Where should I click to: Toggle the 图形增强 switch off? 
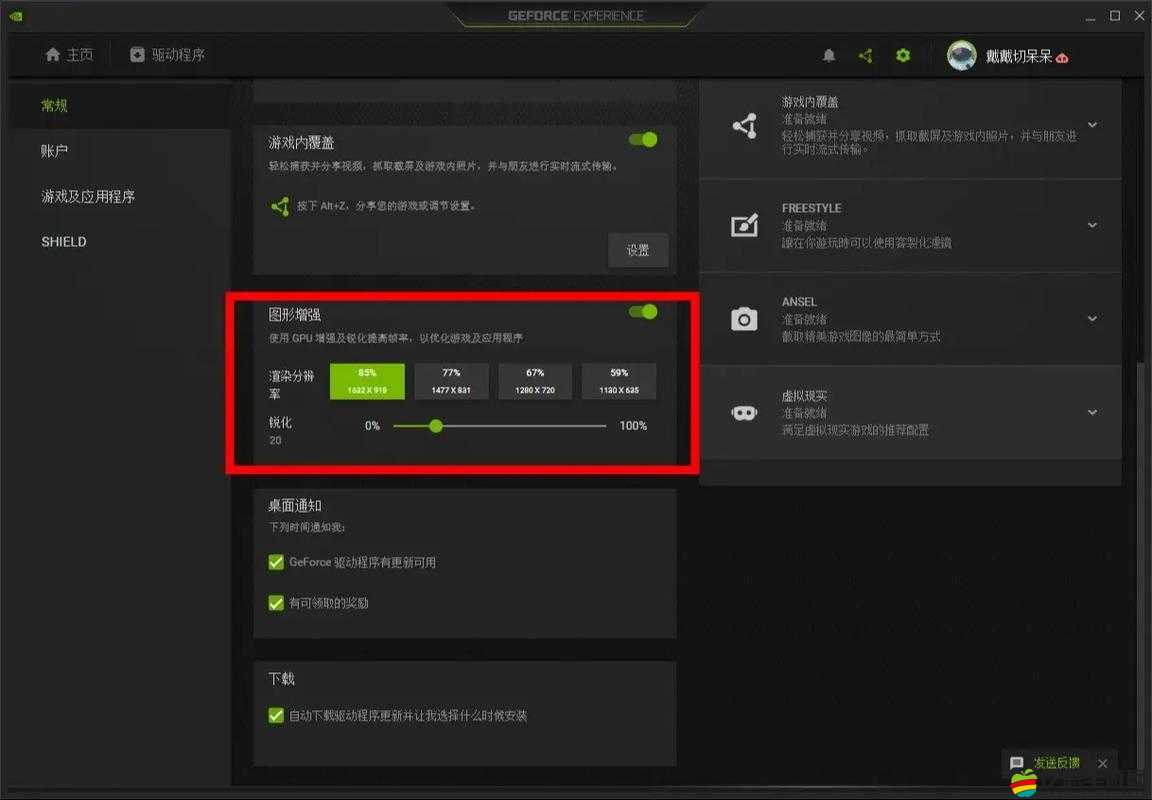pyautogui.click(x=641, y=312)
